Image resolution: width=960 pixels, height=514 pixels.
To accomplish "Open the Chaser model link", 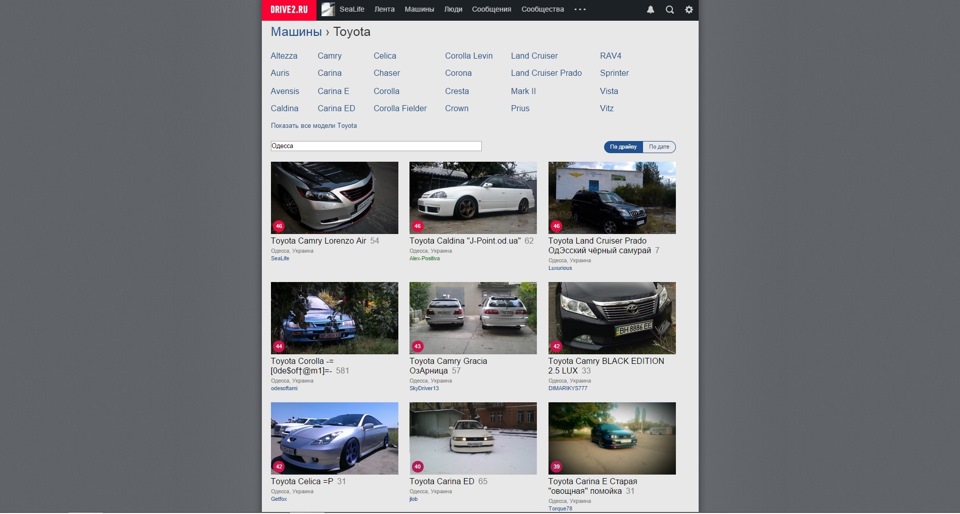I will click(x=386, y=73).
